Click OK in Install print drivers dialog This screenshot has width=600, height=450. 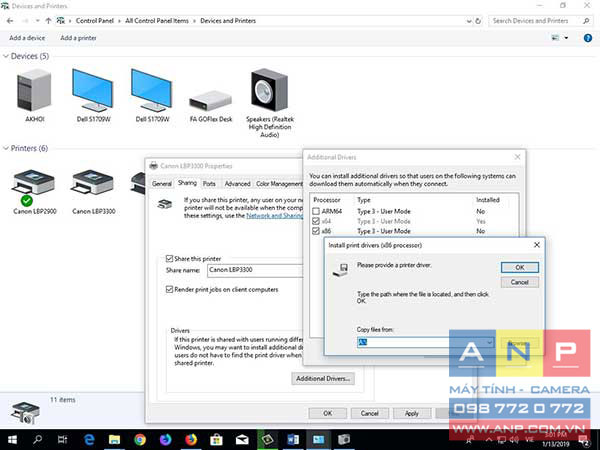point(520,267)
